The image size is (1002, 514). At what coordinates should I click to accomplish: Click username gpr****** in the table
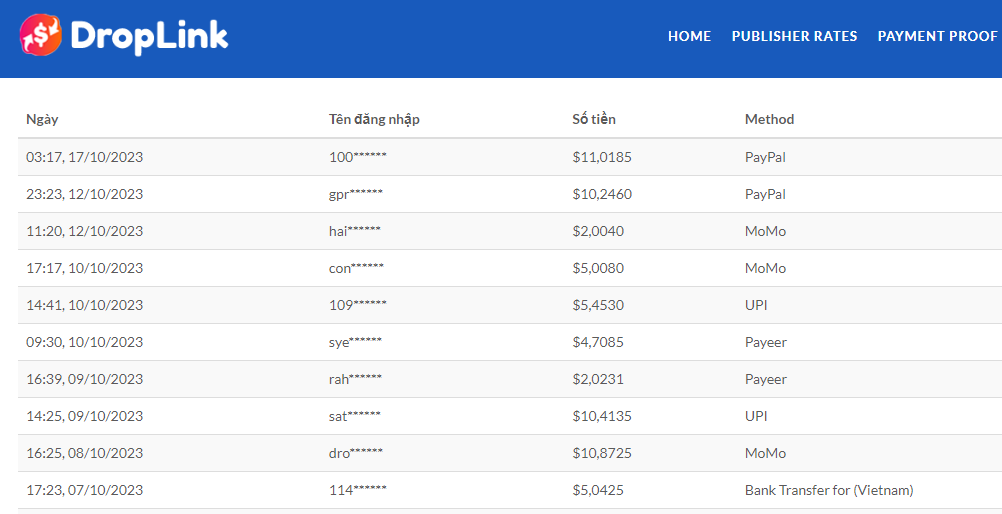[356, 194]
